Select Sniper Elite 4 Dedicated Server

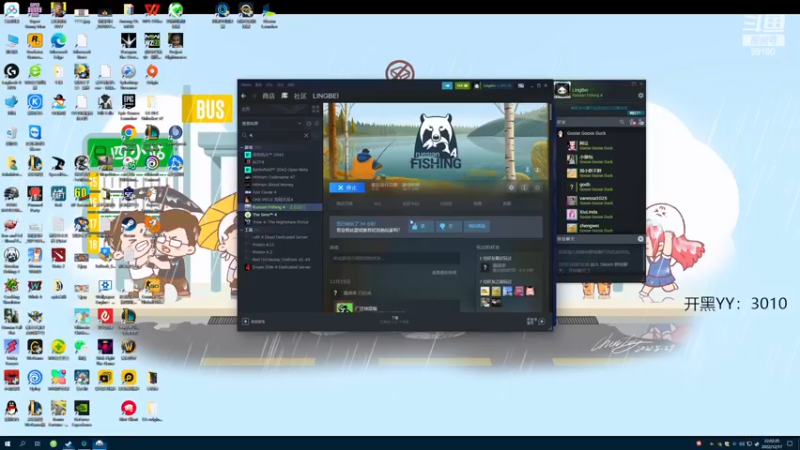click(280, 267)
